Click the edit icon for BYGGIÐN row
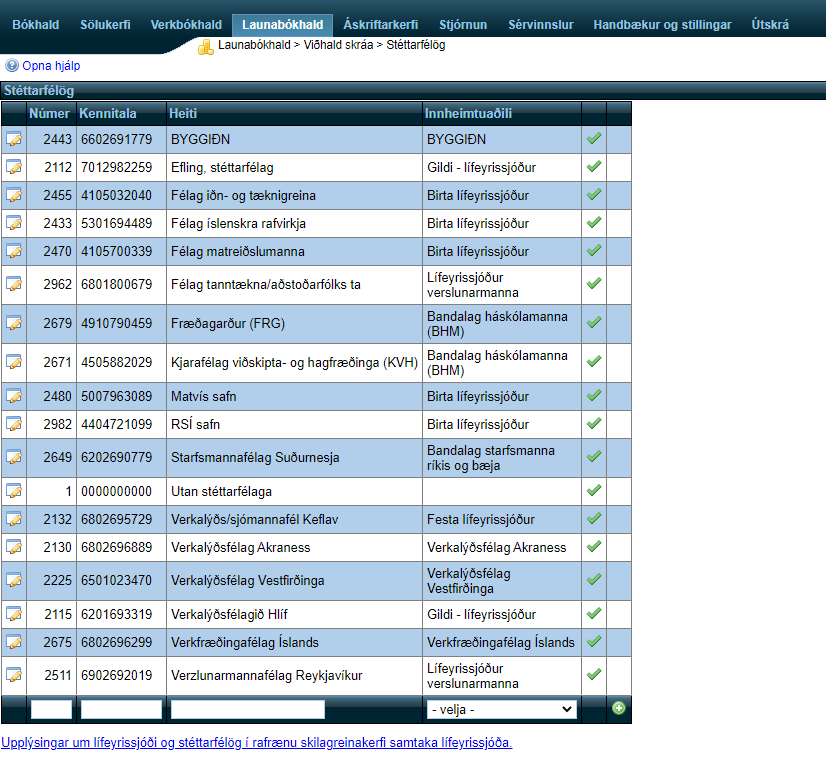This screenshot has height=770, width=826. [x=14, y=140]
